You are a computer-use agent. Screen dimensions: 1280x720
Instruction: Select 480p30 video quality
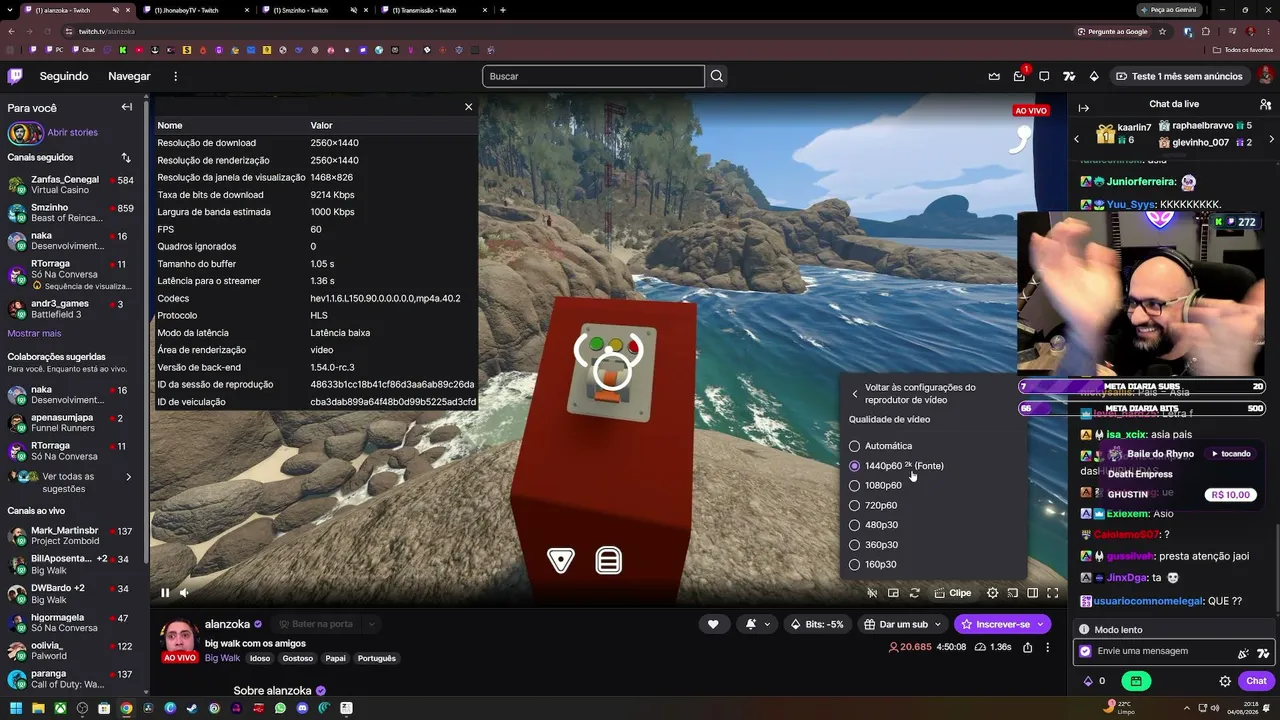pyautogui.click(x=873, y=525)
